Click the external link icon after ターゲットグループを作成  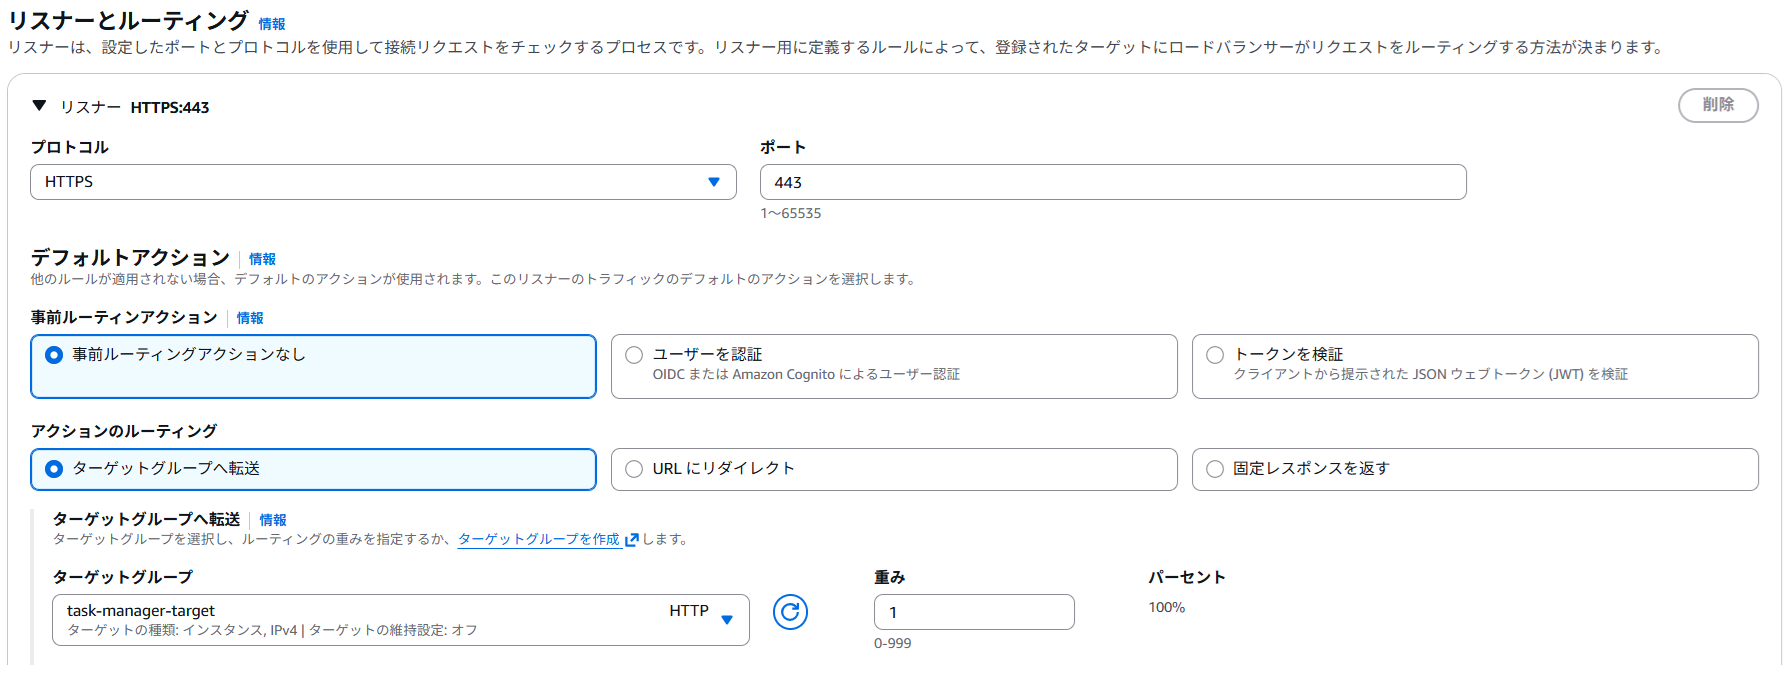pyautogui.click(x=632, y=540)
